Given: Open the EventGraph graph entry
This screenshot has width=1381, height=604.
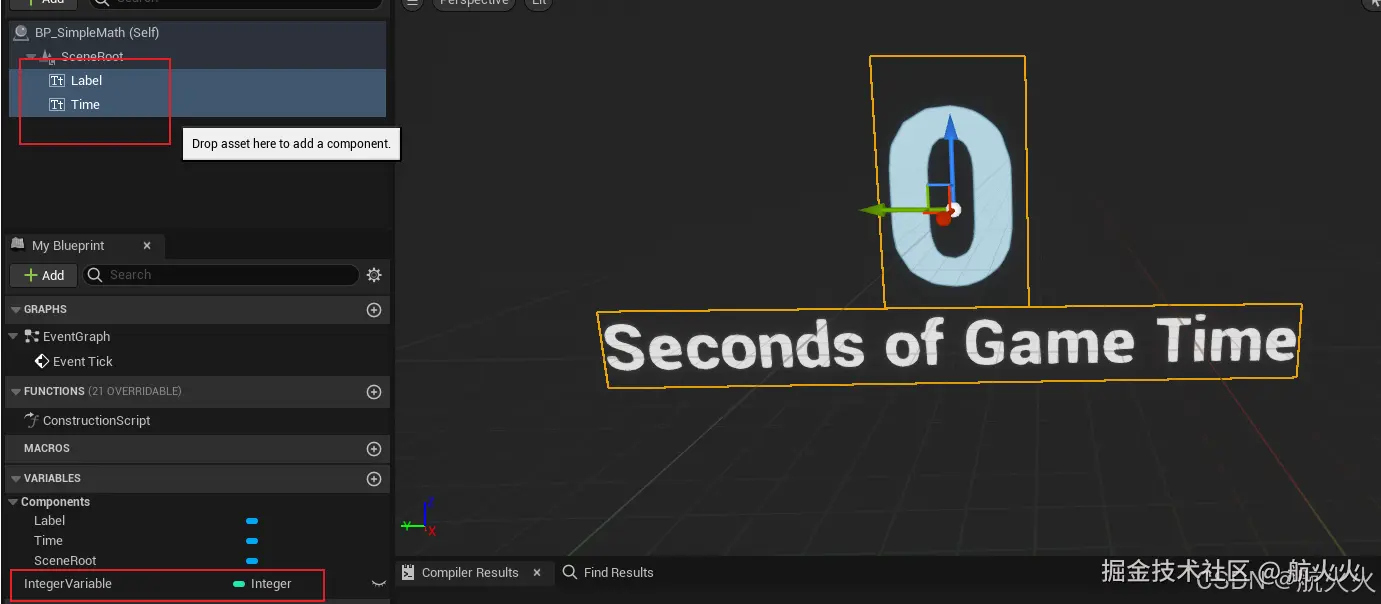Looking at the screenshot, I should pyautogui.click(x=76, y=336).
